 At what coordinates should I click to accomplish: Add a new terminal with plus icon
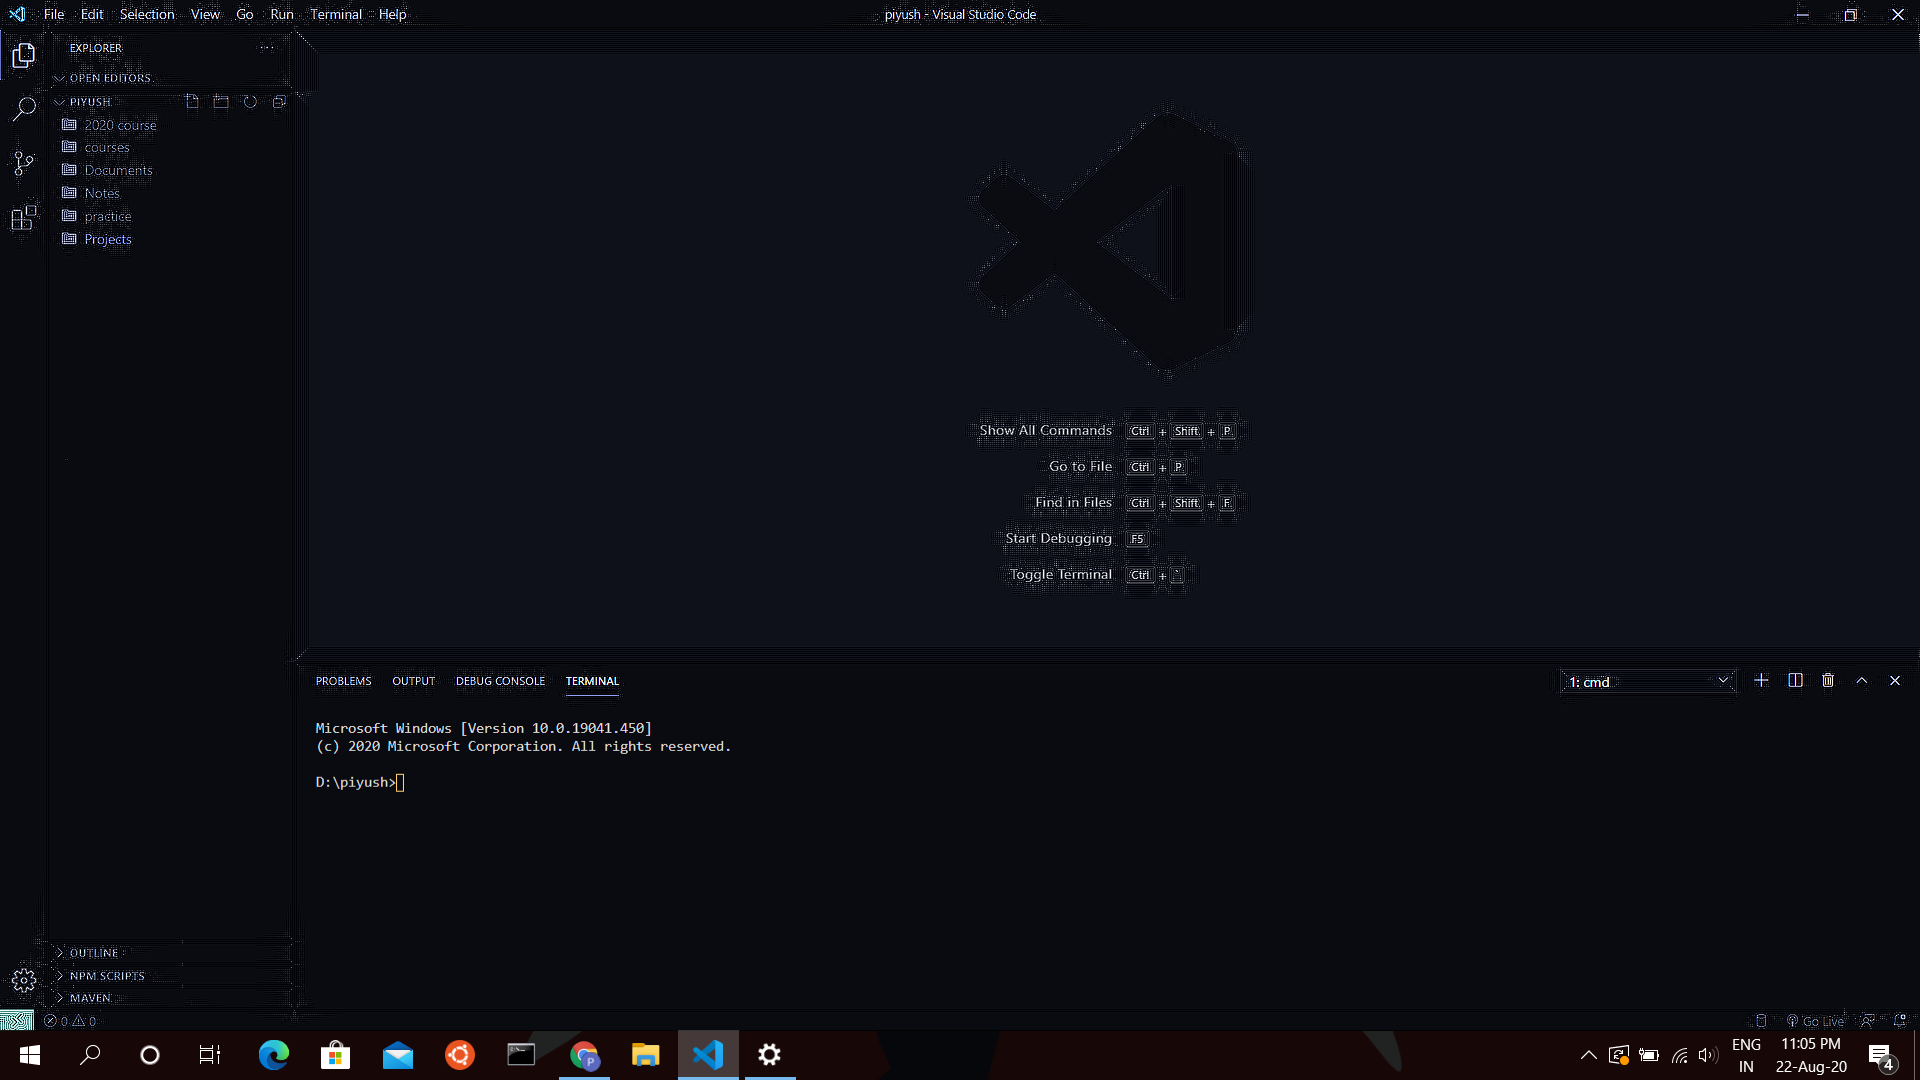(1761, 681)
